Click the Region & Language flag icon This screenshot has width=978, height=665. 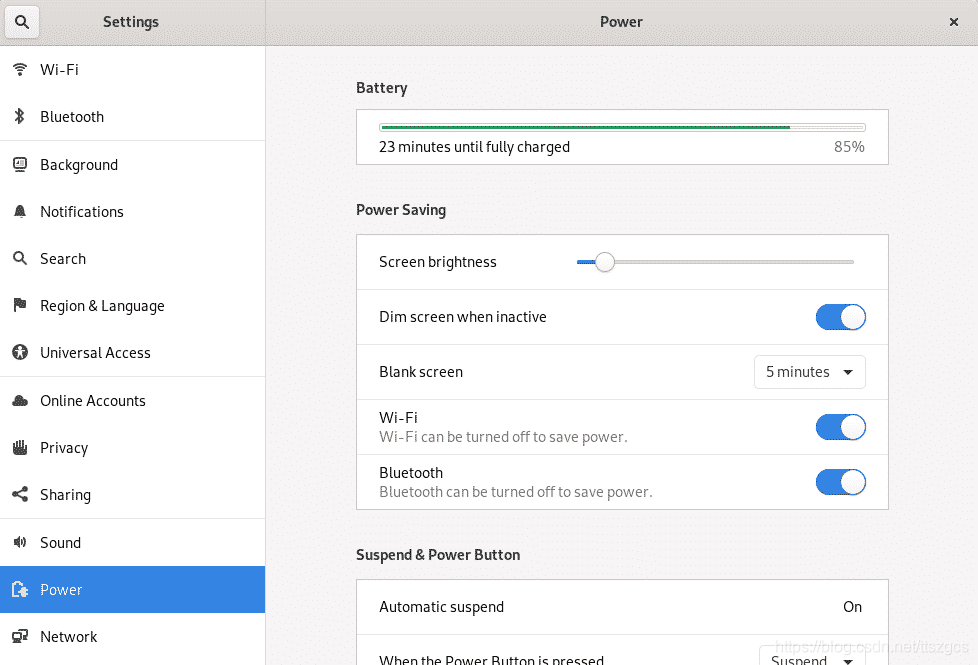click(x=20, y=305)
